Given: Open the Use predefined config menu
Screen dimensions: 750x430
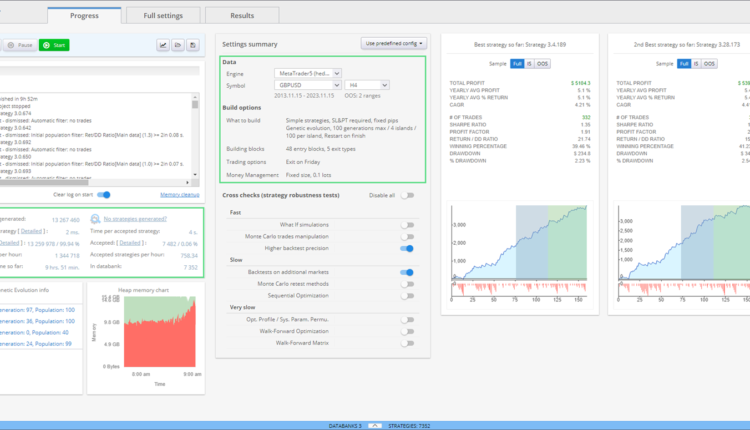Looking at the screenshot, I should [x=393, y=44].
